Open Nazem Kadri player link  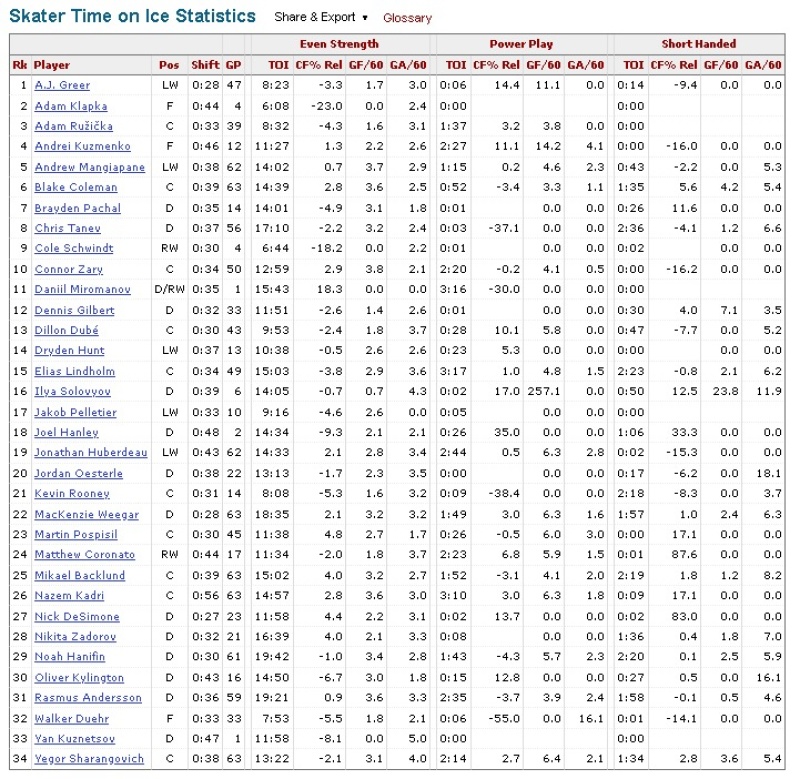pos(69,595)
